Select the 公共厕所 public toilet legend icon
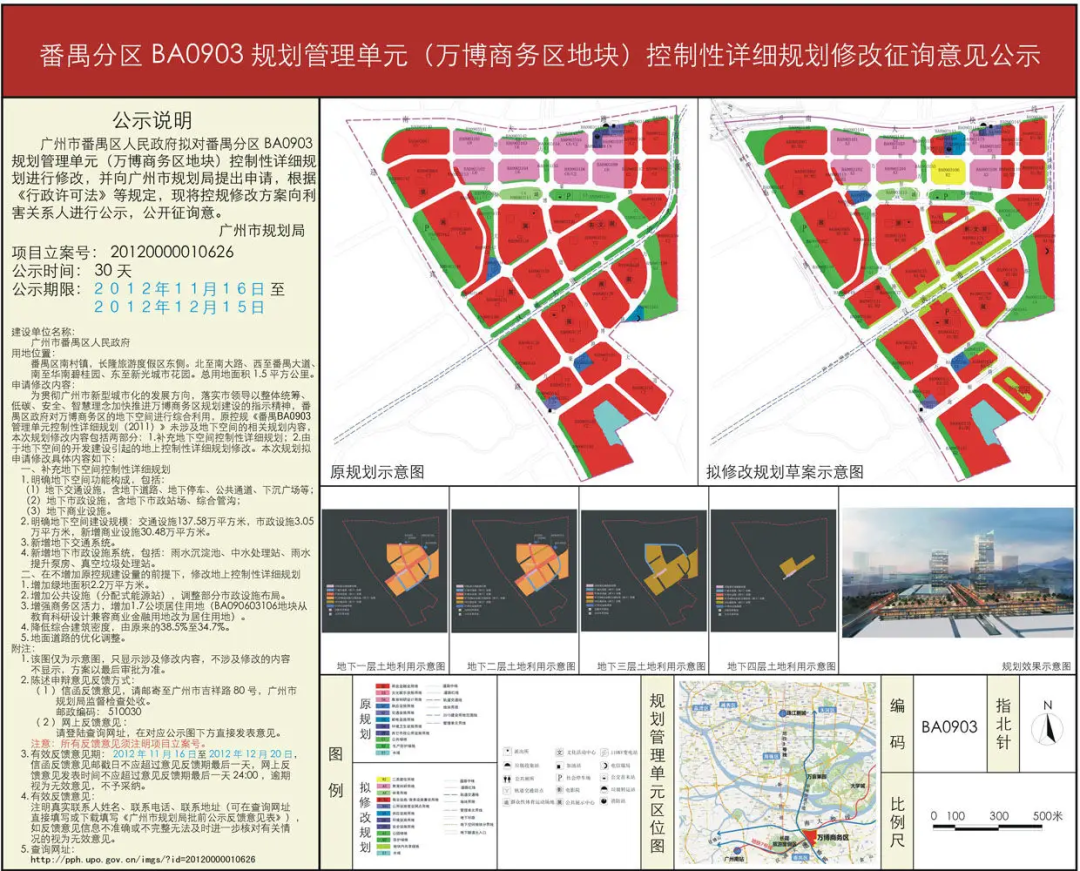 pos(507,779)
